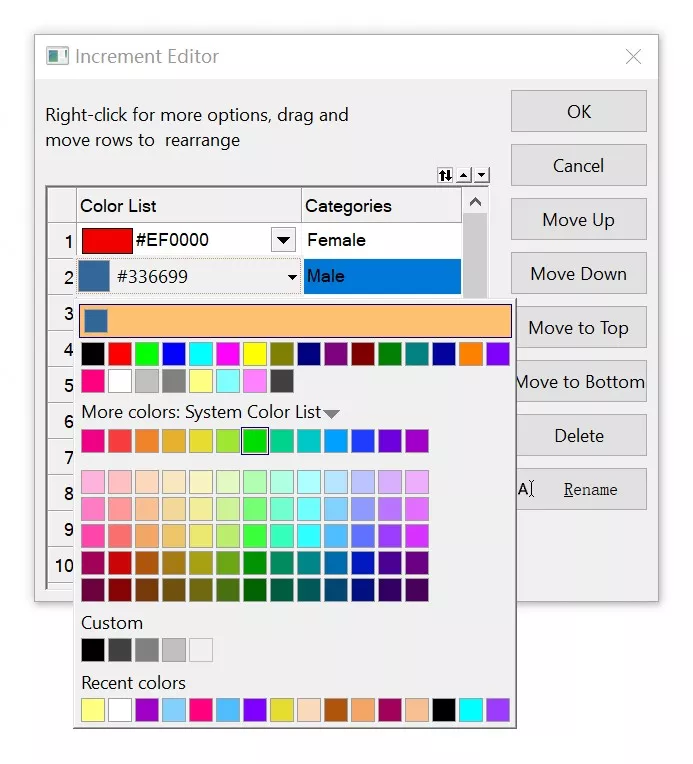
Task: Pick the pale yellow first Recent colors swatch
Action: click(x=93, y=710)
